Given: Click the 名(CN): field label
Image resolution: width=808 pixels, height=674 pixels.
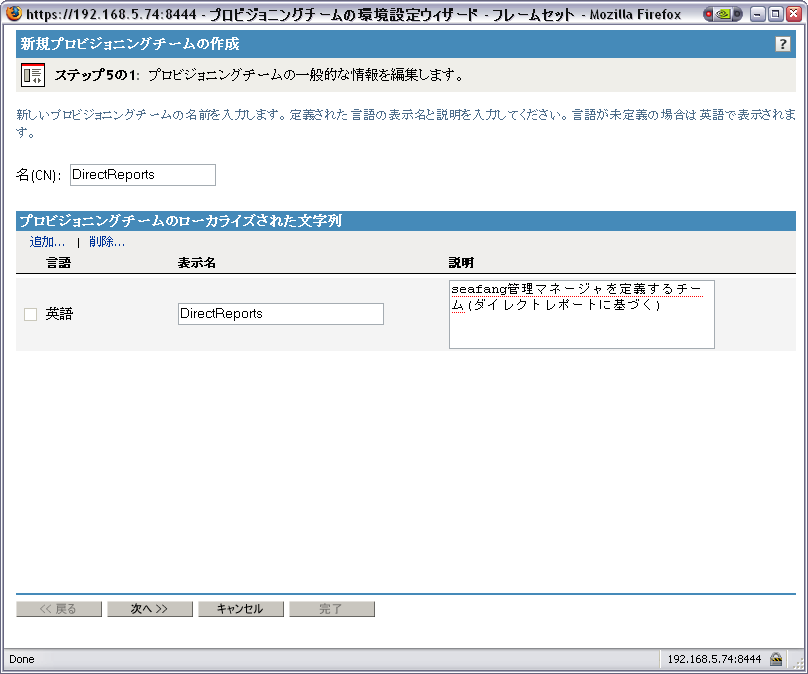Looking at the screenshot, I should (39, 175).
